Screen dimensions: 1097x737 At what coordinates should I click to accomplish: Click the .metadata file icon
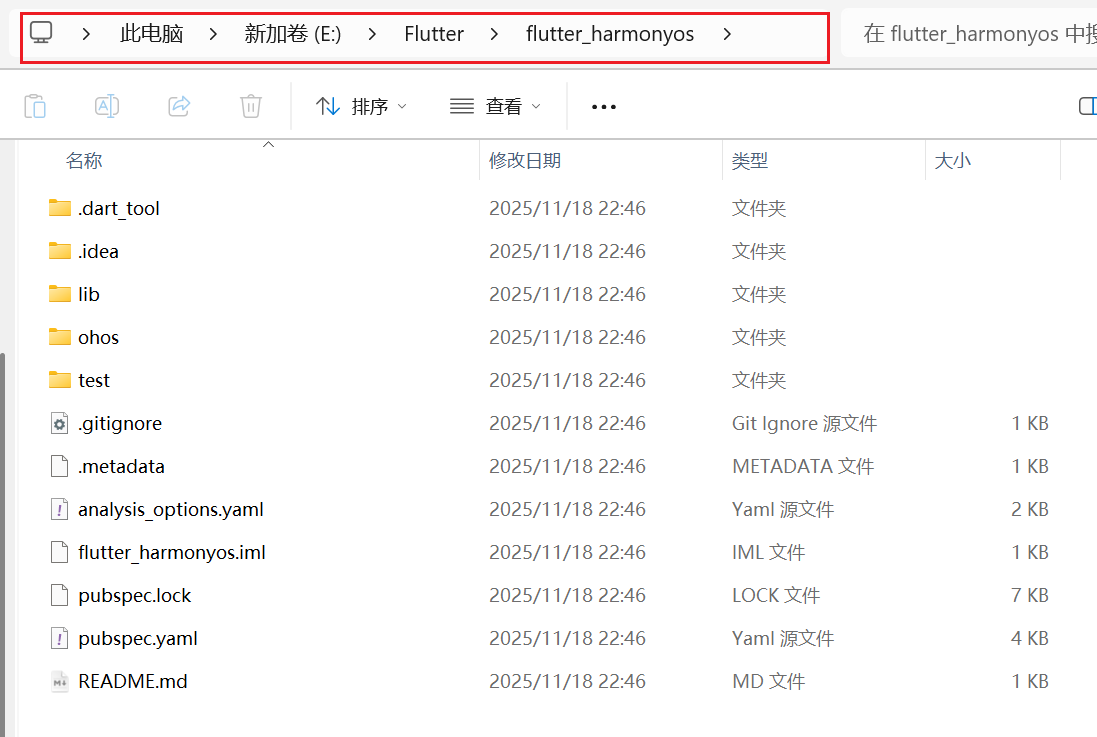pos(60,466)
